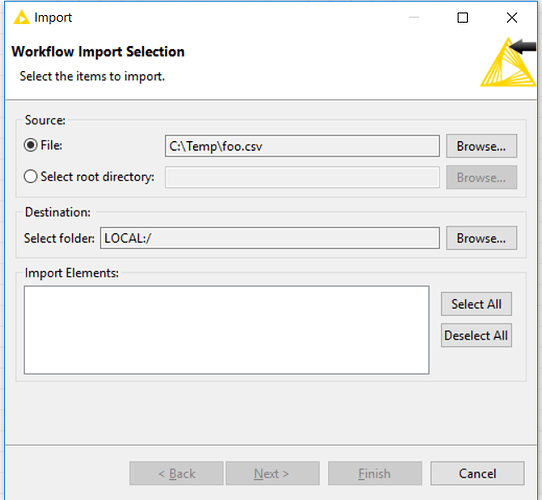
Task: Browse for the destination folder
Action: (x=481, y=238)
